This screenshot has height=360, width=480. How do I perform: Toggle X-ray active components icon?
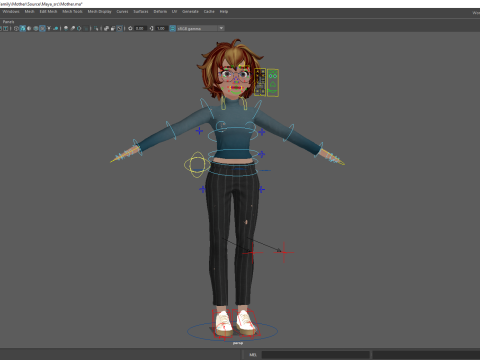(x=113, y=28)
